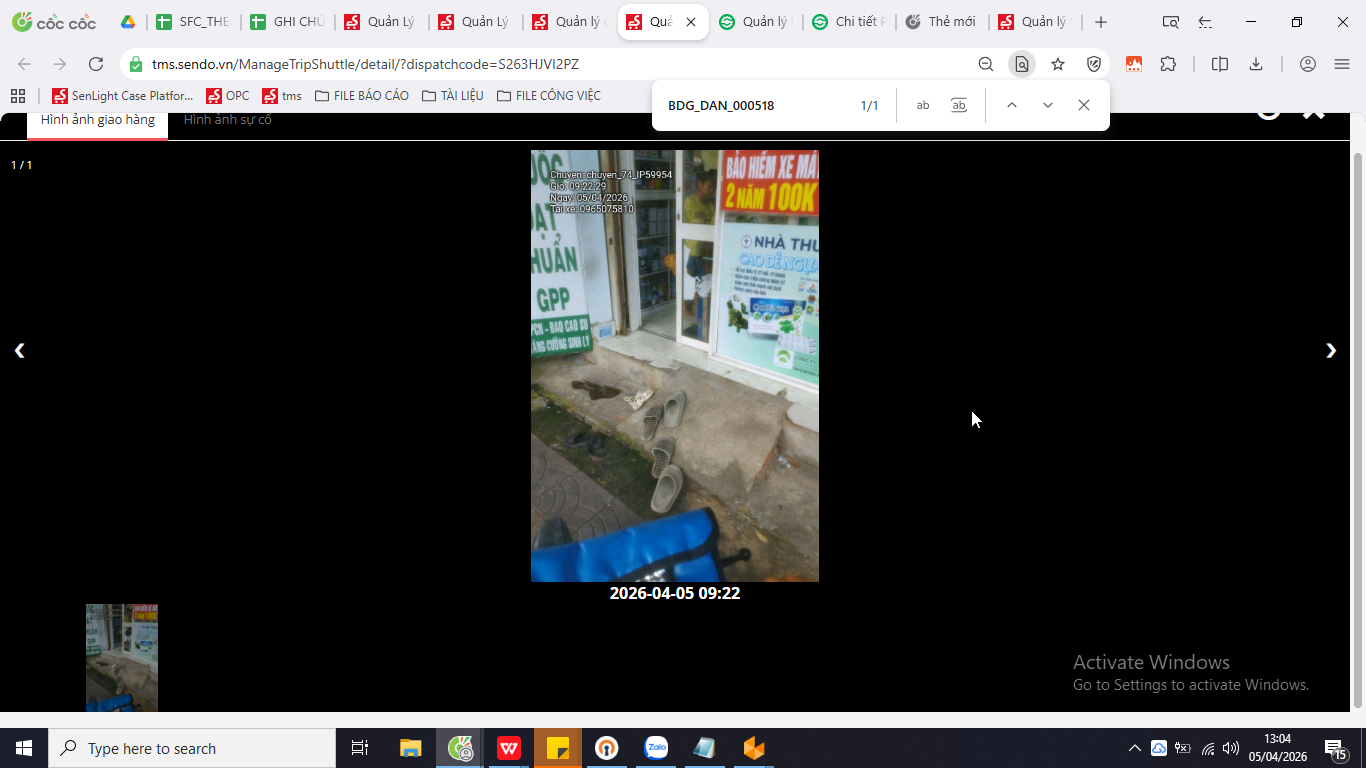Open the downloads panel

click(x=1256, y=64)
